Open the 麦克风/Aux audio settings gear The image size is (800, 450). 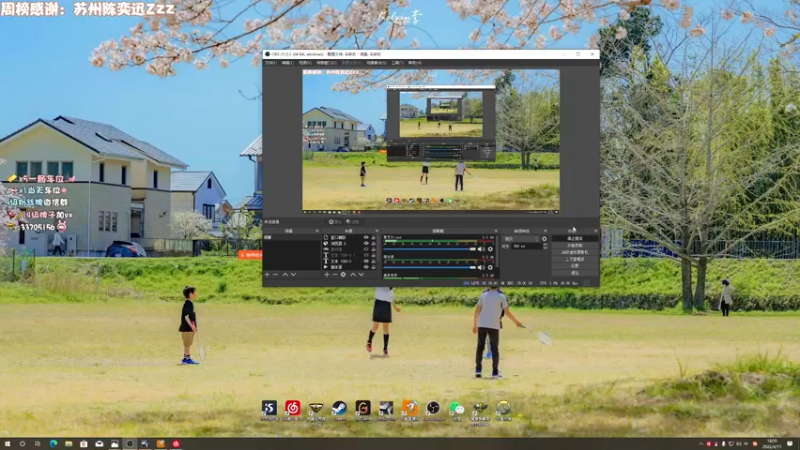490,249
